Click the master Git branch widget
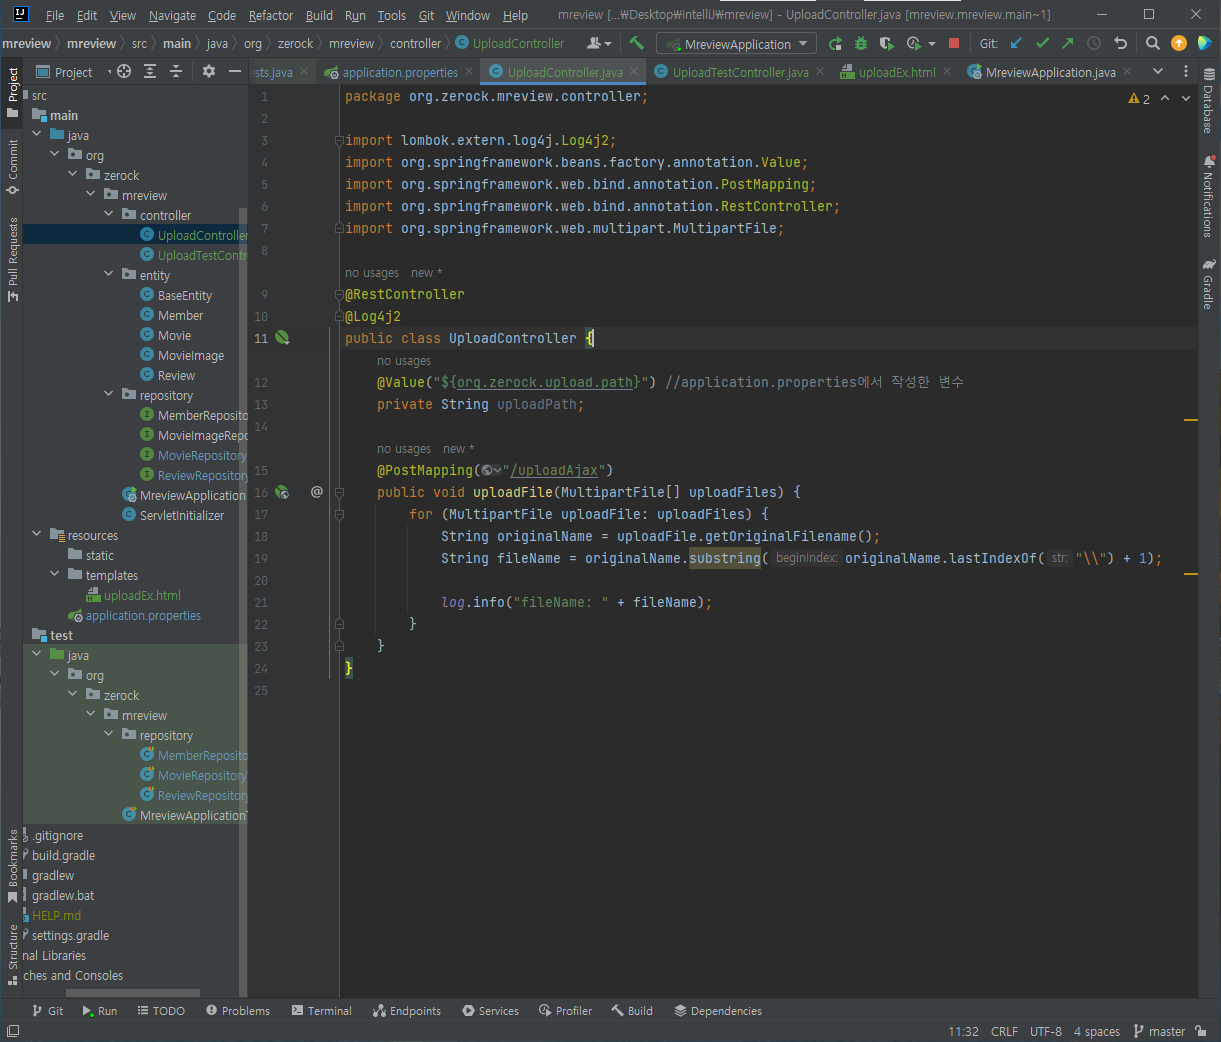Image resolution: width=1221 pixels, height=1042 pixels. tap(1159, 1031)
